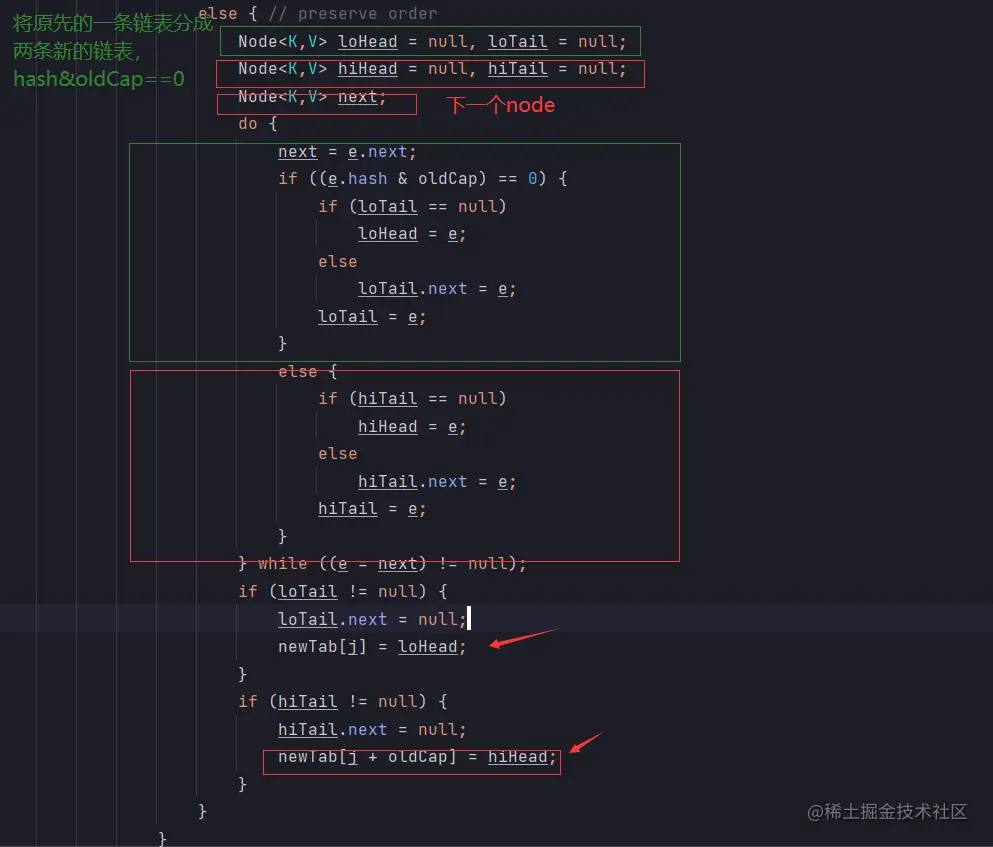Select the "hiHead = e;" assignment
Screen dimensions: 993x847
coord(412,427)
